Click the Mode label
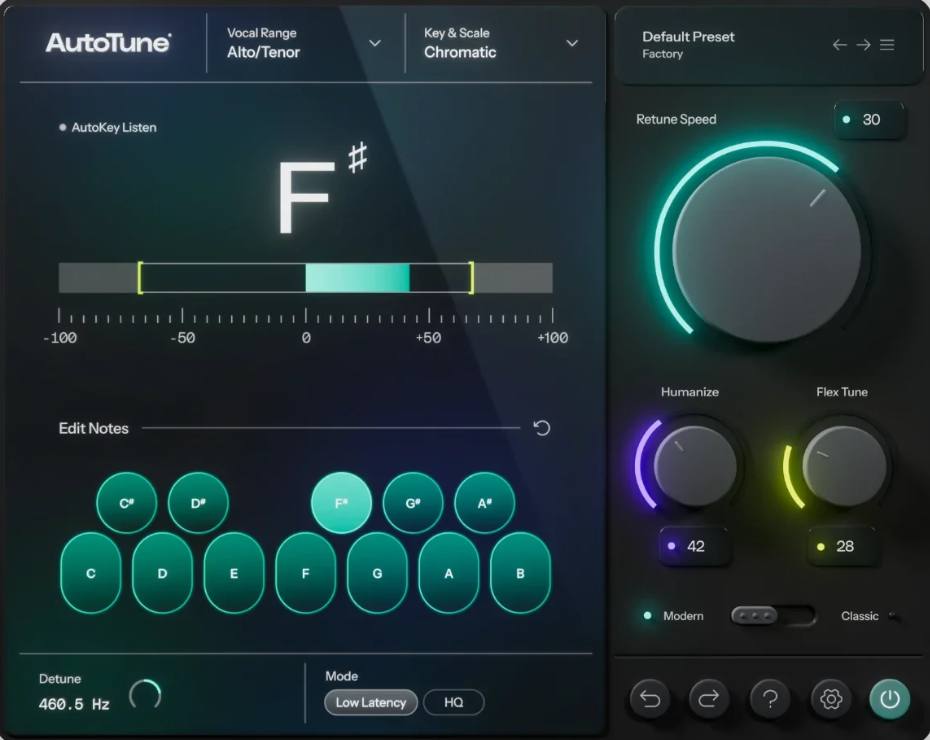 coord(342,676)
